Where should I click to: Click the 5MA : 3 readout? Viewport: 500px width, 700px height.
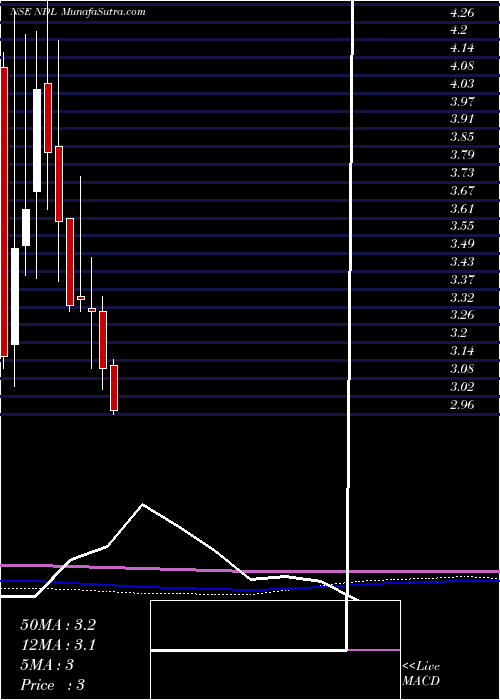[x=47, y=665]
